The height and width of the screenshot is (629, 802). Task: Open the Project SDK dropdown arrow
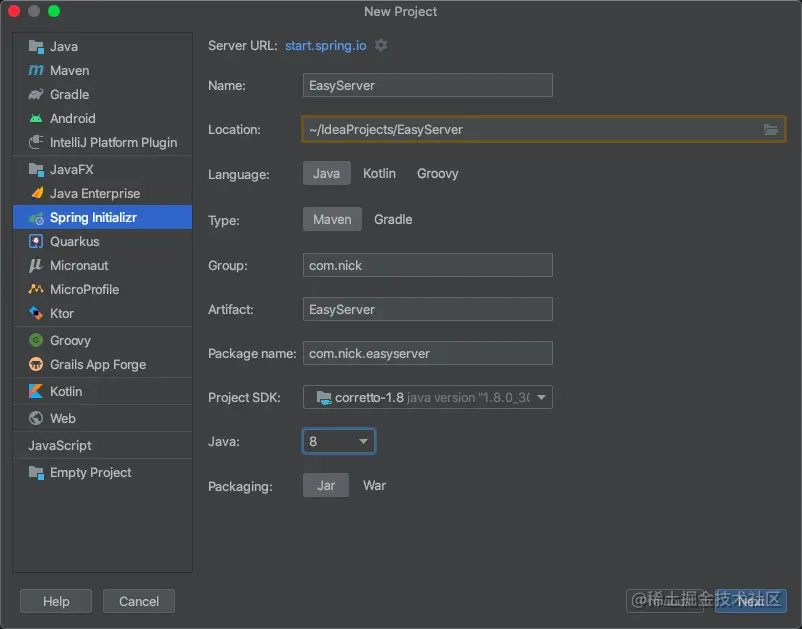[541, 397]
